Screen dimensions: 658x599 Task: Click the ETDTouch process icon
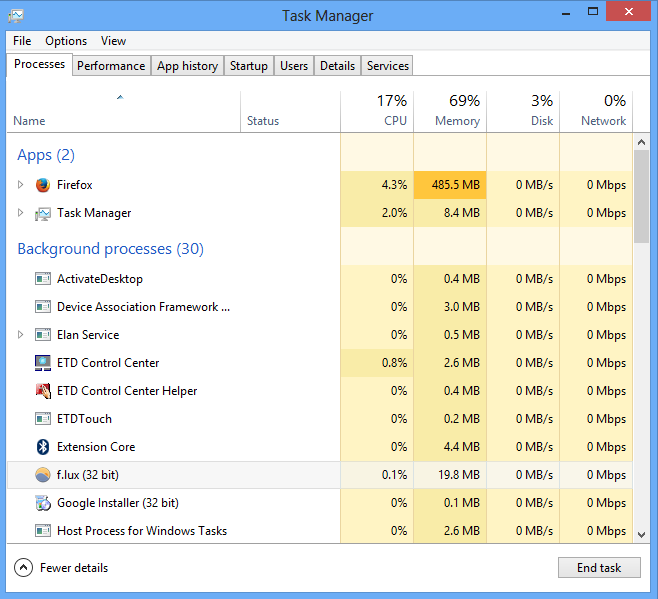click(x=43, y=419)
